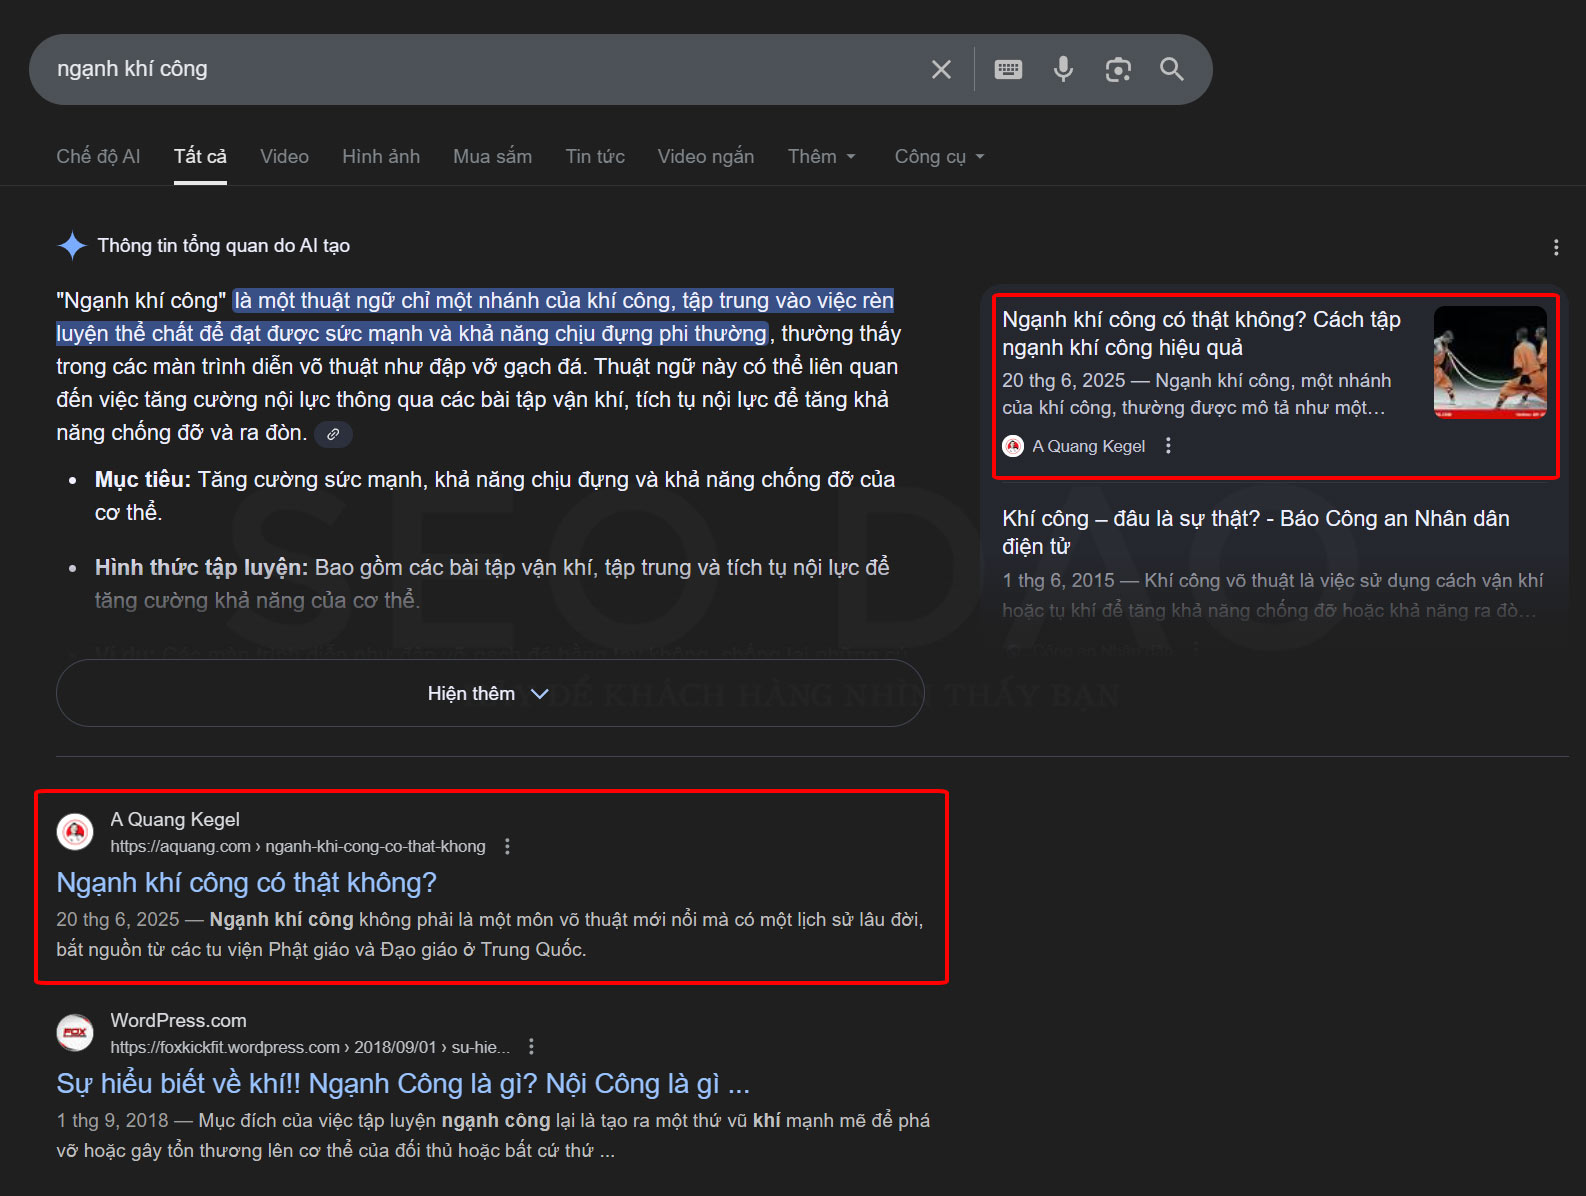Select the Chế độ AI tab
The height and width of the screenshot is (1196, 1586).
pos(98,157)
